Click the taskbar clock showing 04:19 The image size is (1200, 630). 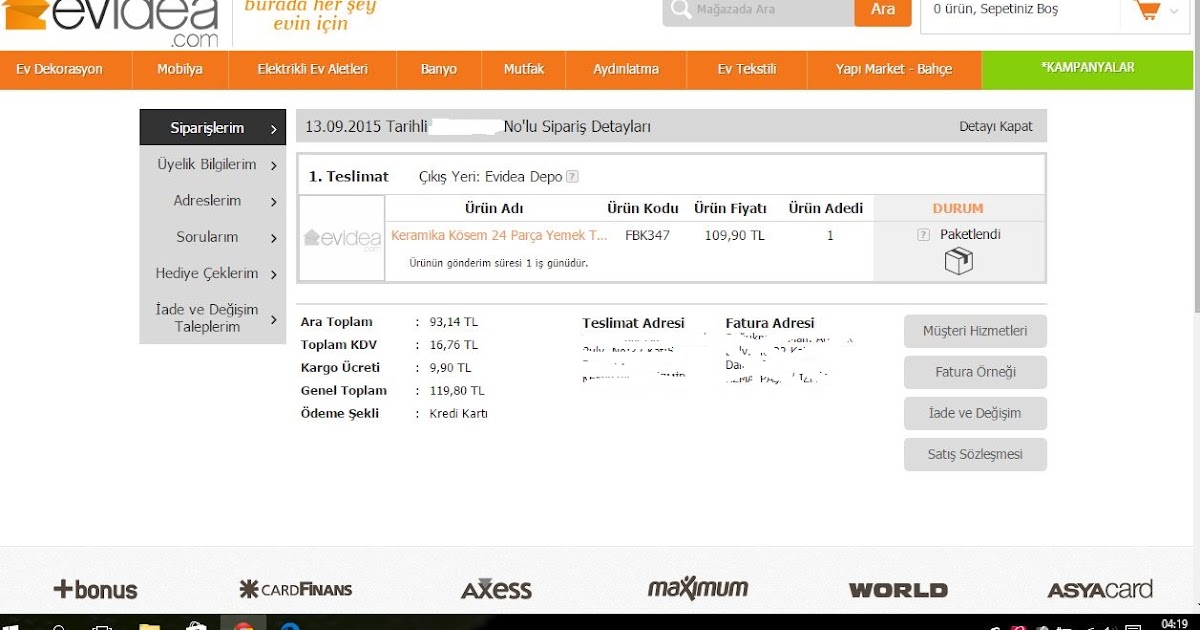coord(1174,623)
